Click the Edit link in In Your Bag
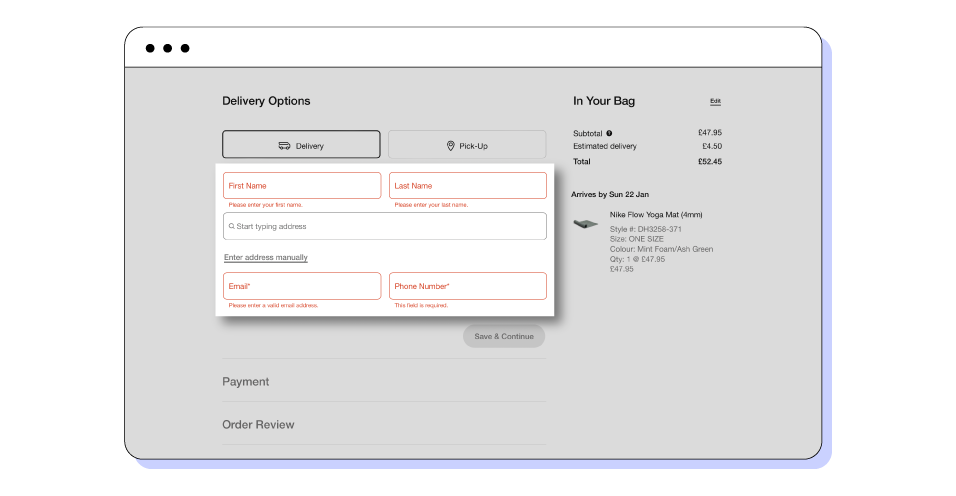This screenshot has width=956, height=496. coord(715,101)
